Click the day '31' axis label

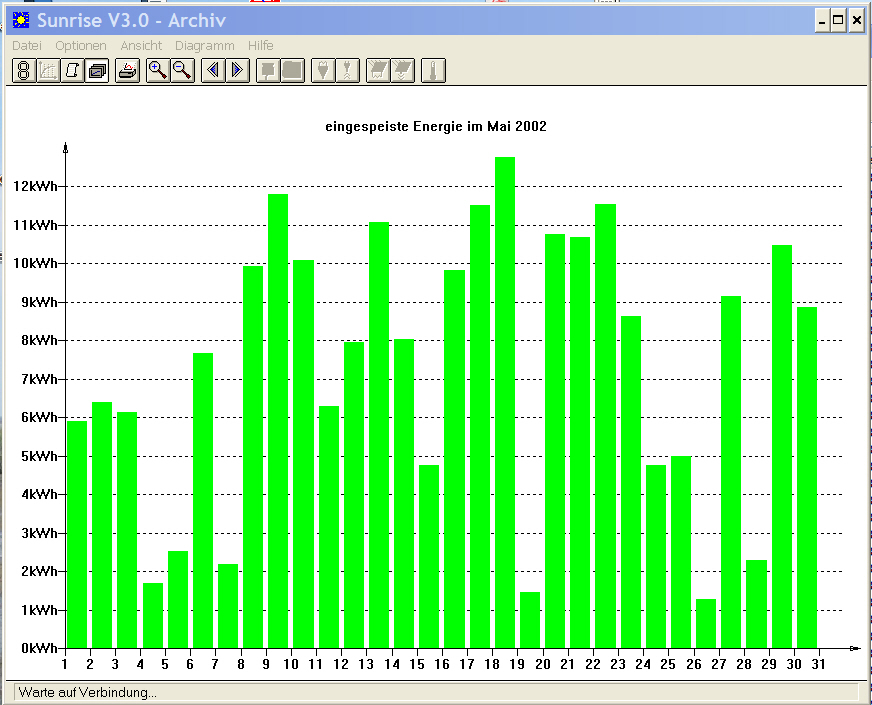pyautogui.click(x=818, y=664)
